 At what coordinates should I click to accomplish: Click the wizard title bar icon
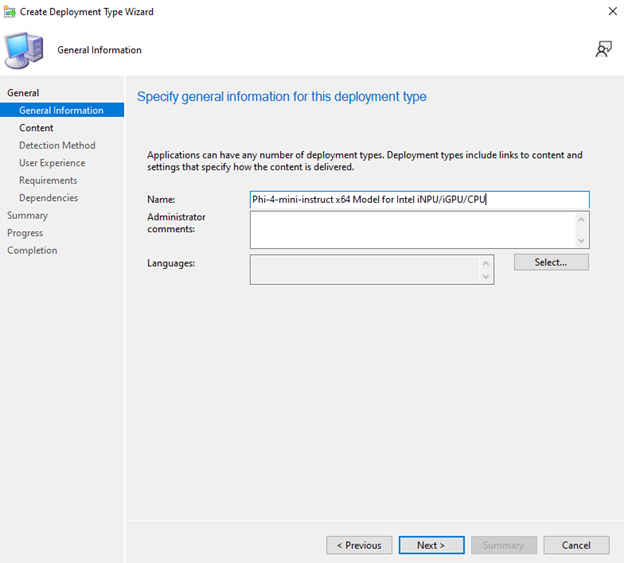point(10,12)
